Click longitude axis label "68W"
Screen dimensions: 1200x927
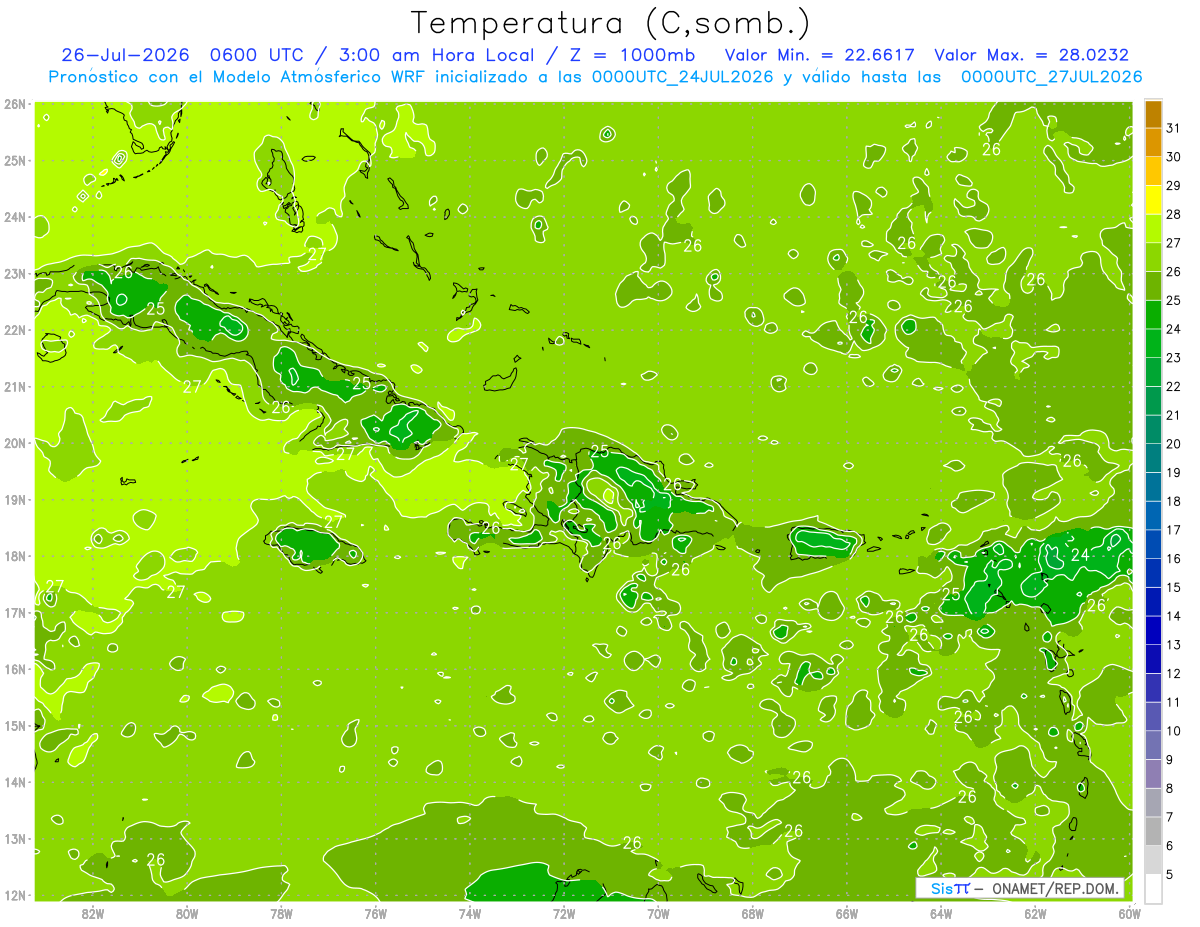(752, 913)
